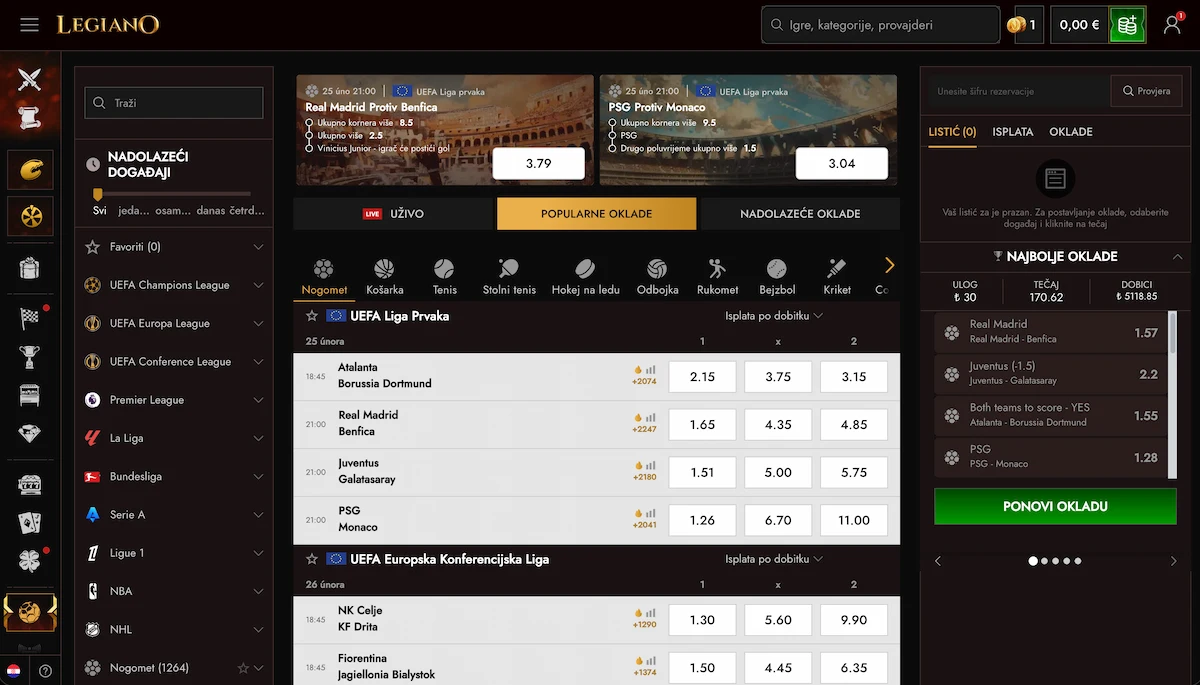This screenshot has width=1200, height=685.
Task: Open Isplata po dobitku dropdown for Liga Prvaka
Action: [773, 316]
